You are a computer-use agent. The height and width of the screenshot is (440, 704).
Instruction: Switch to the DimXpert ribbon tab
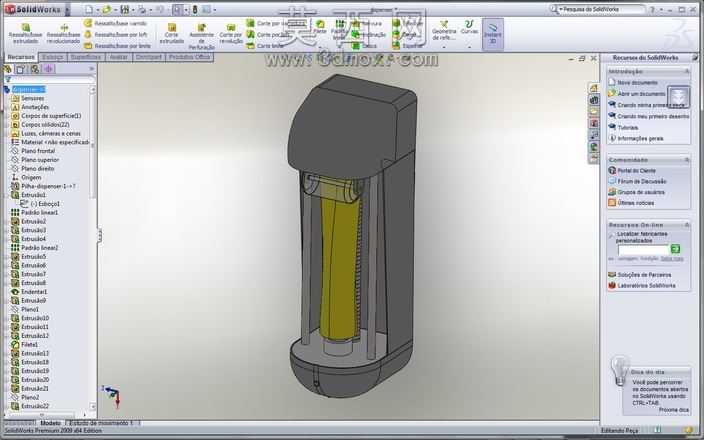pyautogui.click(x=149, y=57)
